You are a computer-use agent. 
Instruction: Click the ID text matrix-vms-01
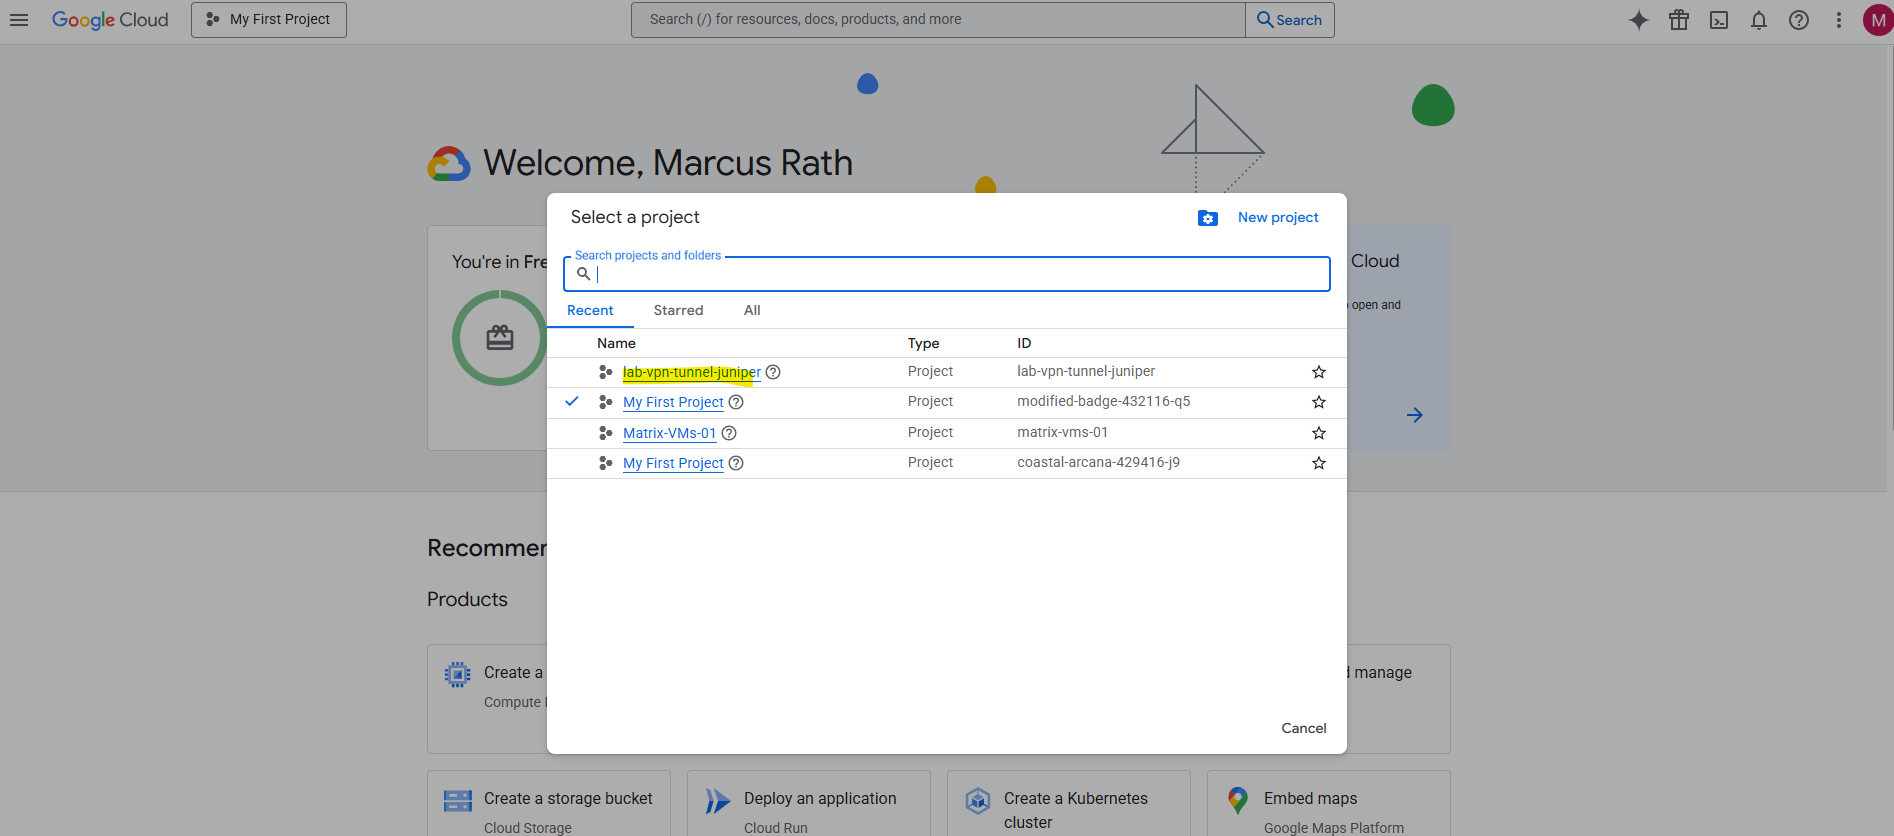coord(1062,432)
